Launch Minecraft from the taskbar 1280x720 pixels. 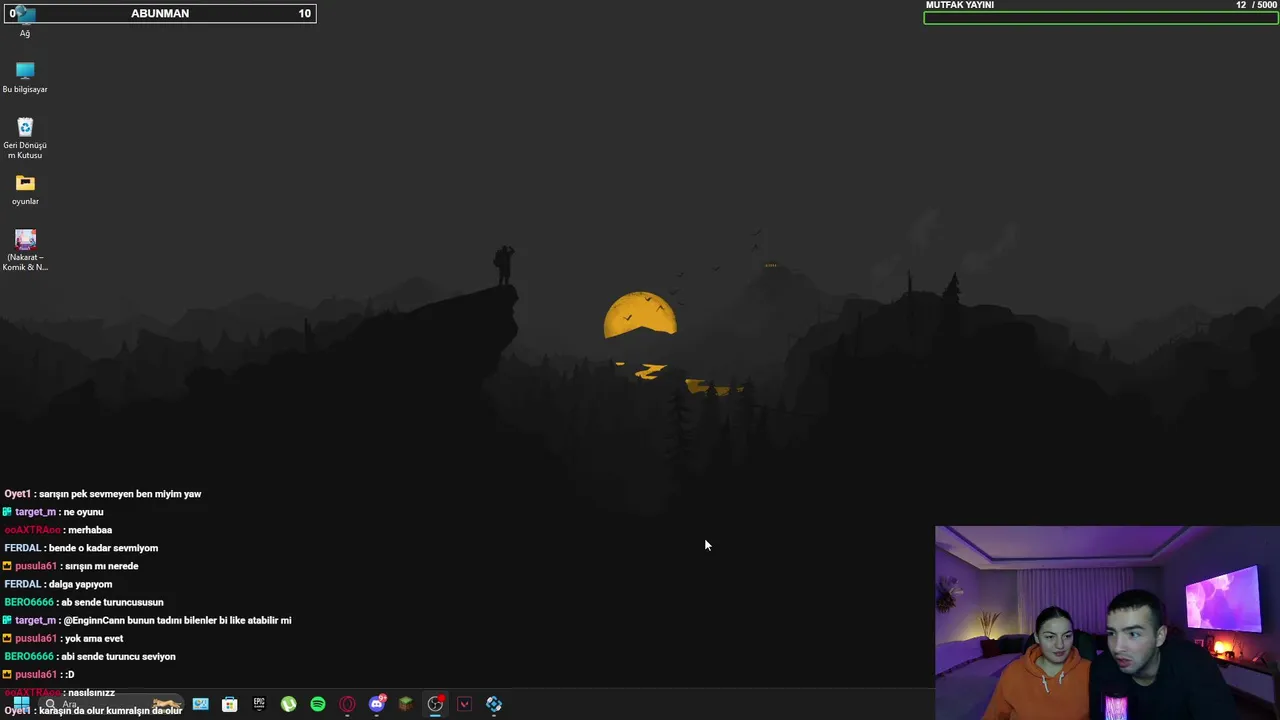click(x=406, y=704)
